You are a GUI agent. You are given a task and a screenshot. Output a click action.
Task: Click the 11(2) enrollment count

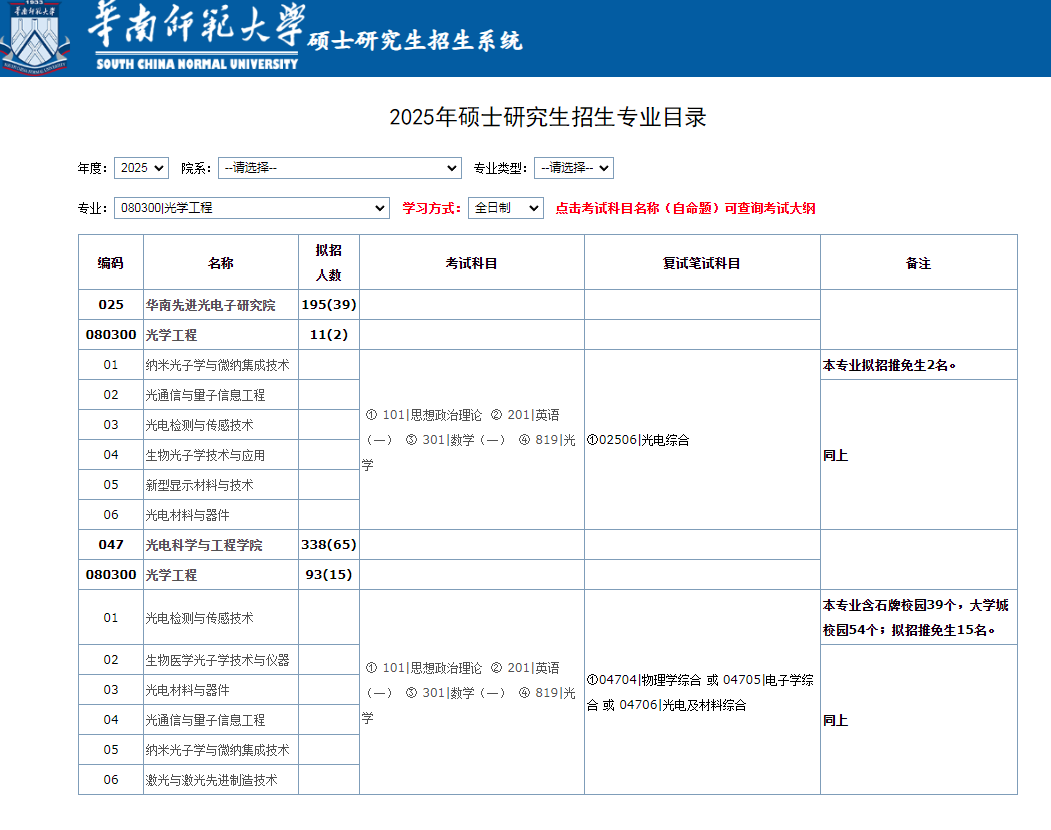tap(328, 335)
